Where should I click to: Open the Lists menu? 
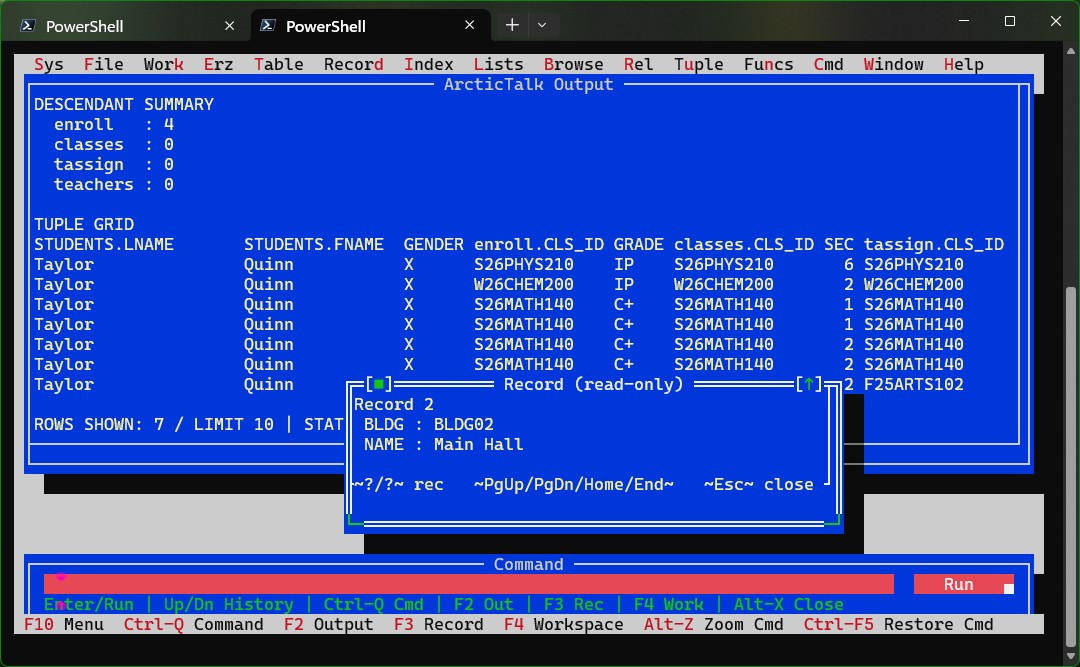pos(498,65)
